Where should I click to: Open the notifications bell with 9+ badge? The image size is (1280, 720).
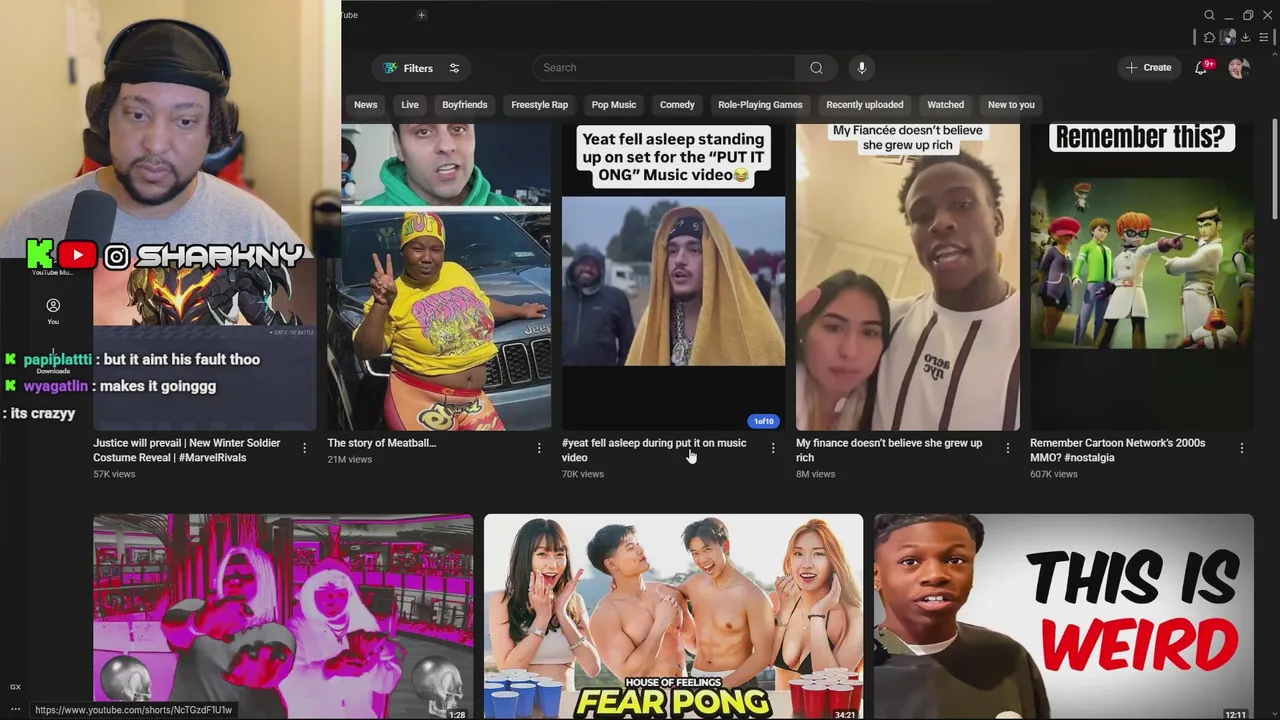pyautogui.click(x=1201, y=68)
